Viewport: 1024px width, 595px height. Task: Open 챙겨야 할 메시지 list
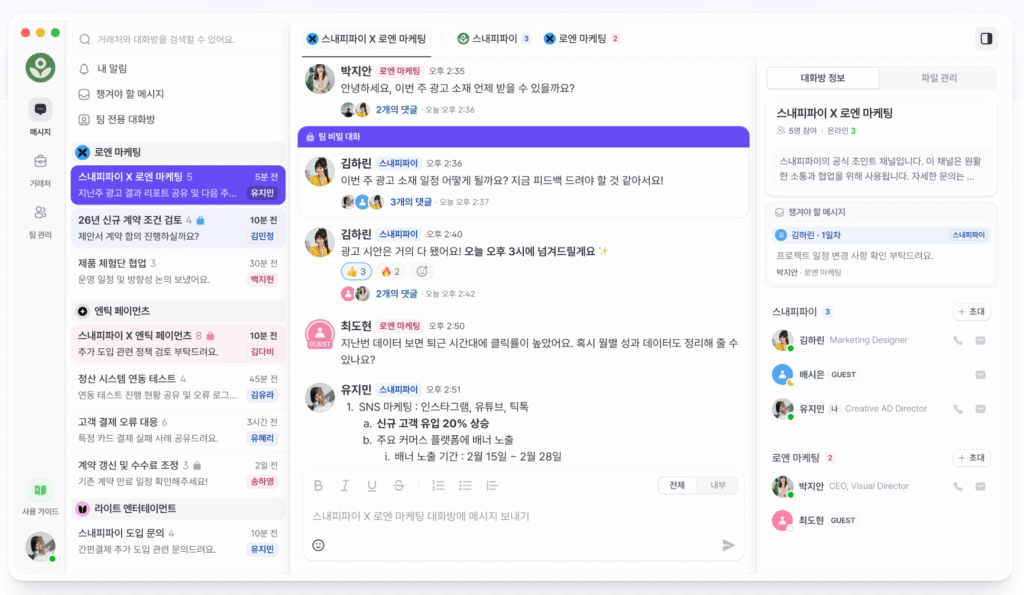[x=121, y=94]
